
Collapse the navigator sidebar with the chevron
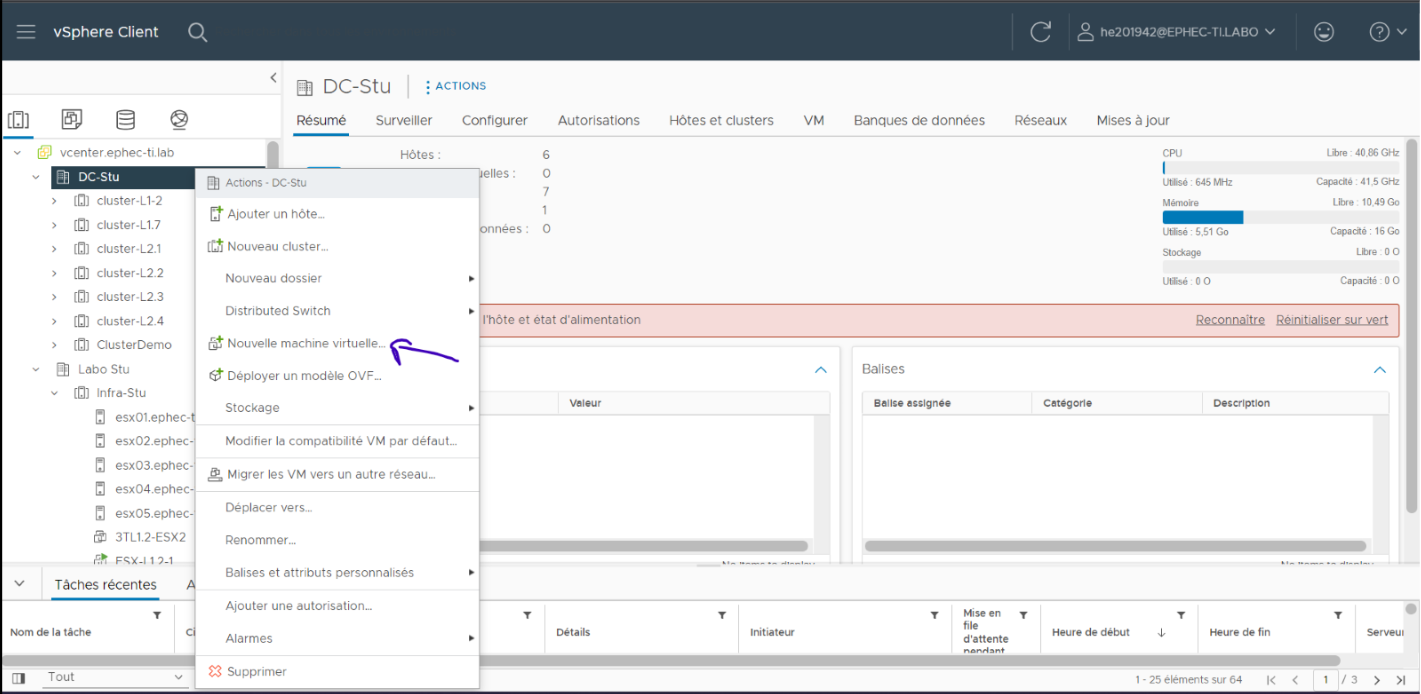coord(273,78)
